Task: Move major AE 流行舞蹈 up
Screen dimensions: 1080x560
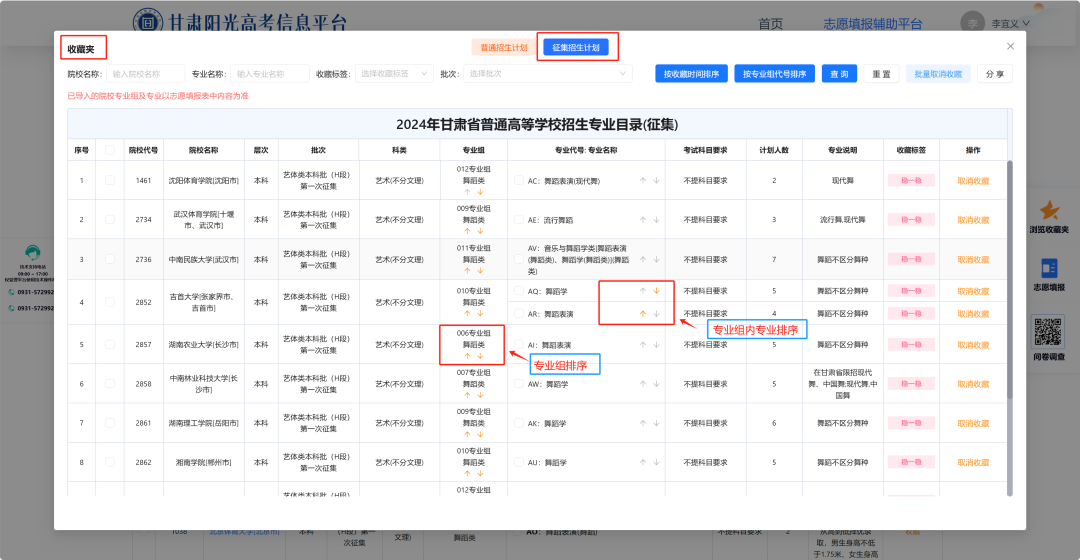Action: [643, 220]
